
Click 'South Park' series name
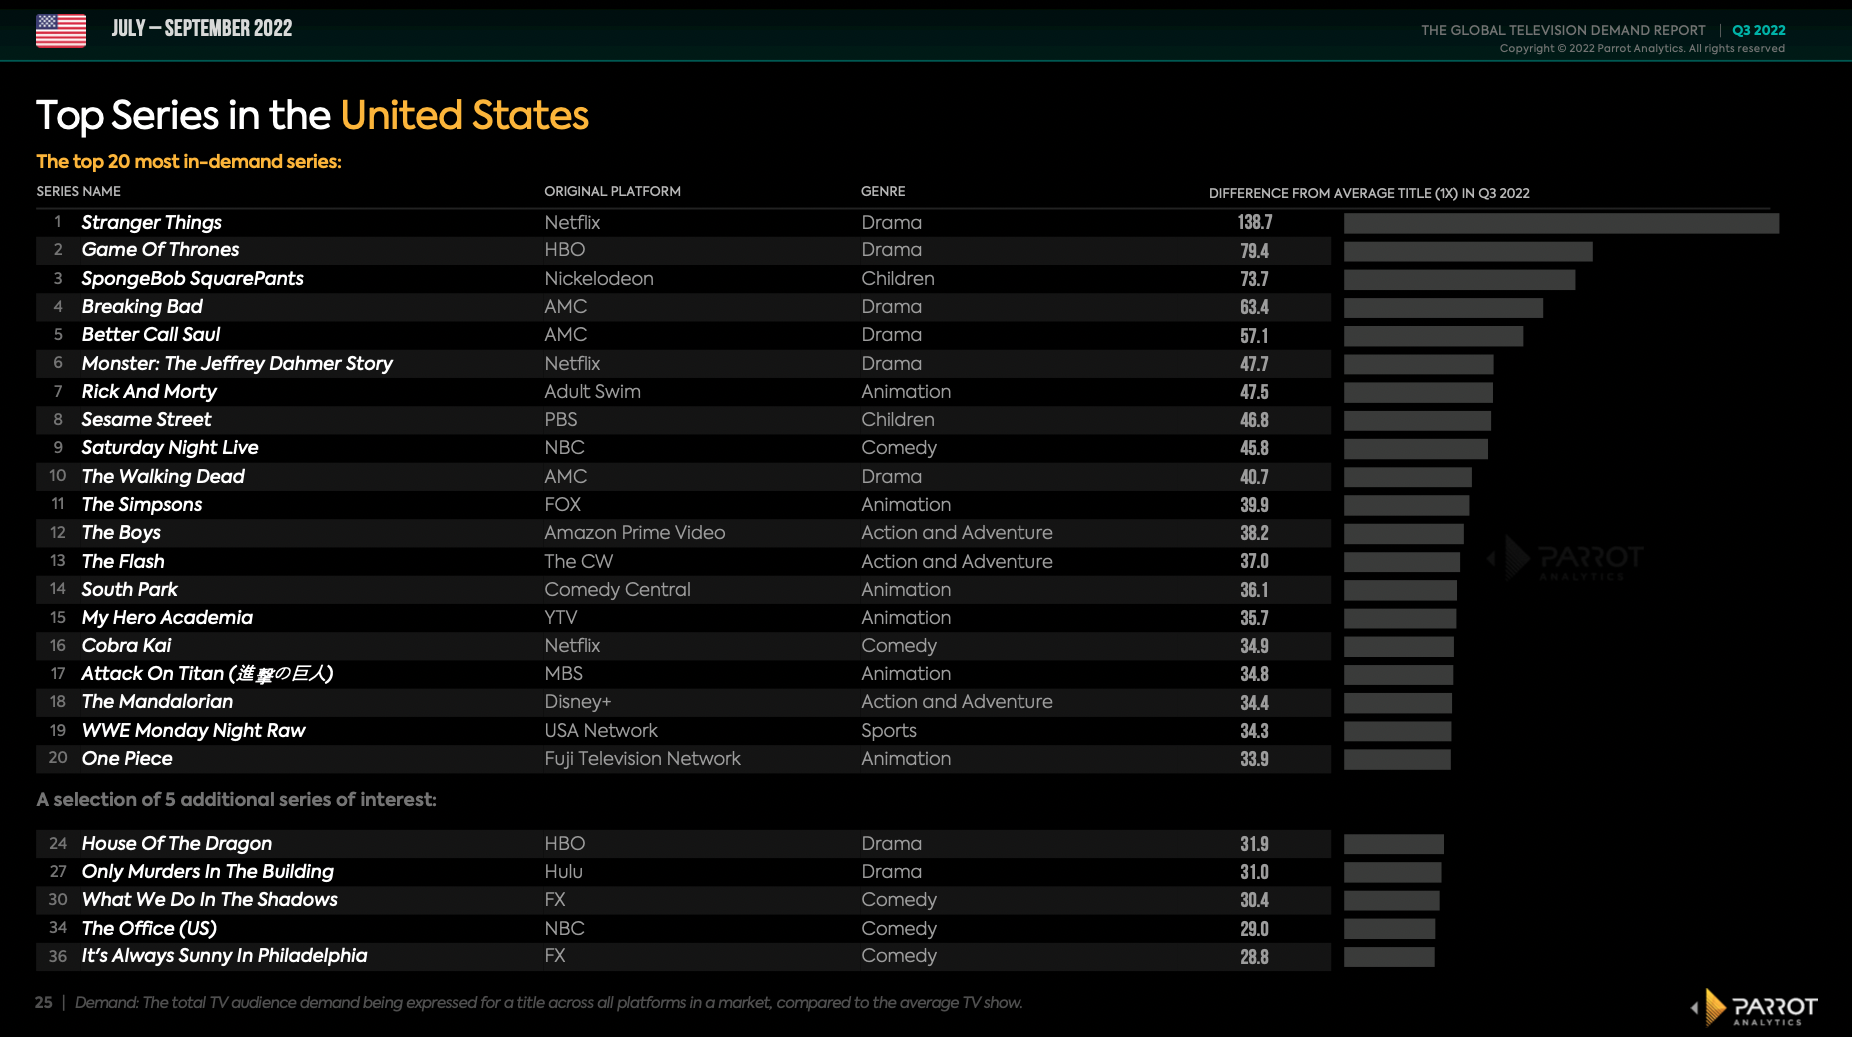pos(129,589)
